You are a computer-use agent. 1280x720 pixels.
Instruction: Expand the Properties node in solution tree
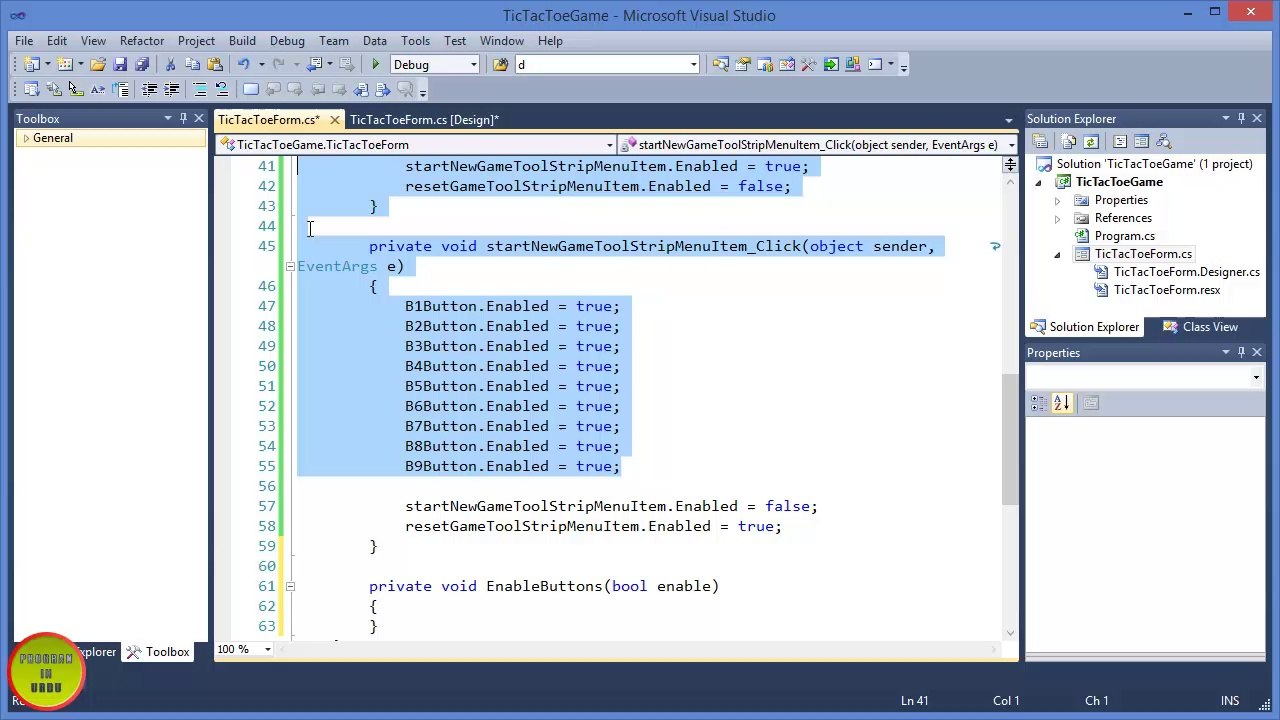point(1058,200)
